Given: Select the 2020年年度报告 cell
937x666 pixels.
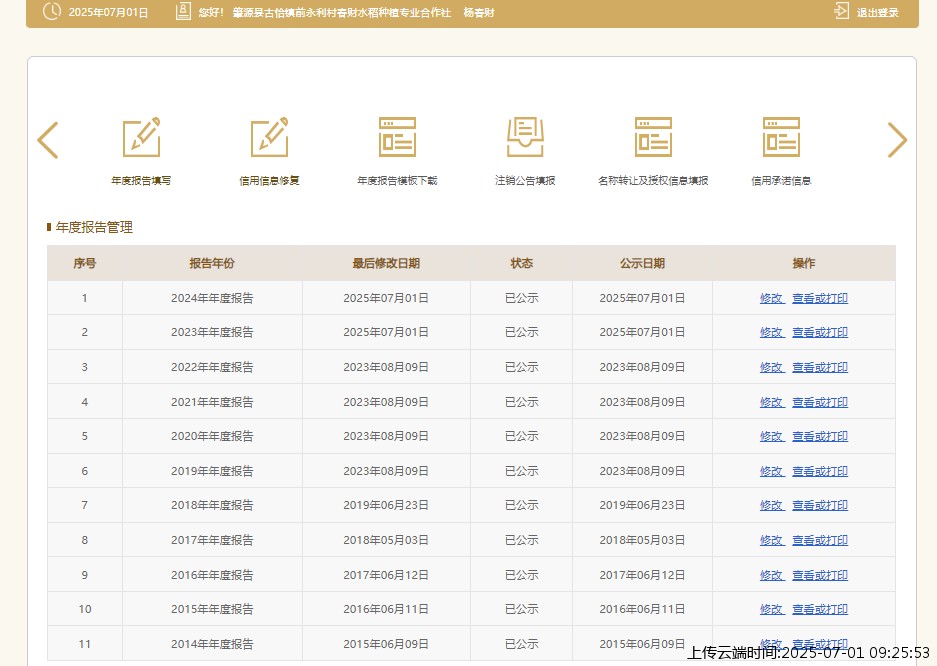Looking at the screenshot, I should coord(212,436).
